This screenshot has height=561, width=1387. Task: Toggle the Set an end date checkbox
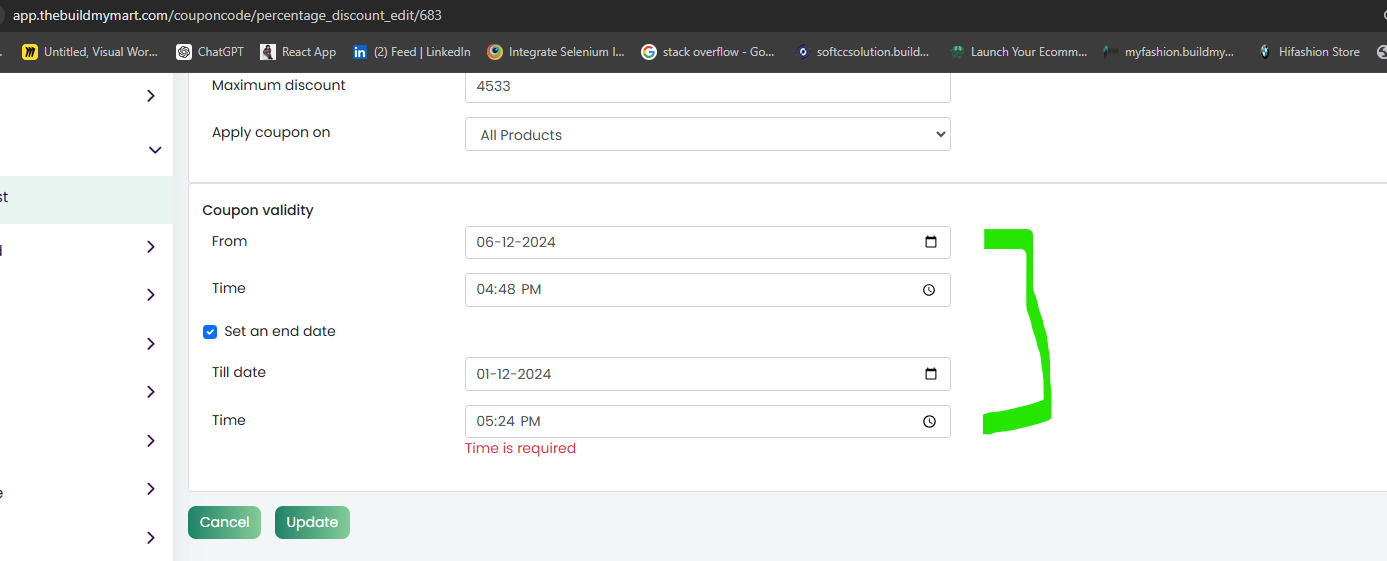click(210, 332)
